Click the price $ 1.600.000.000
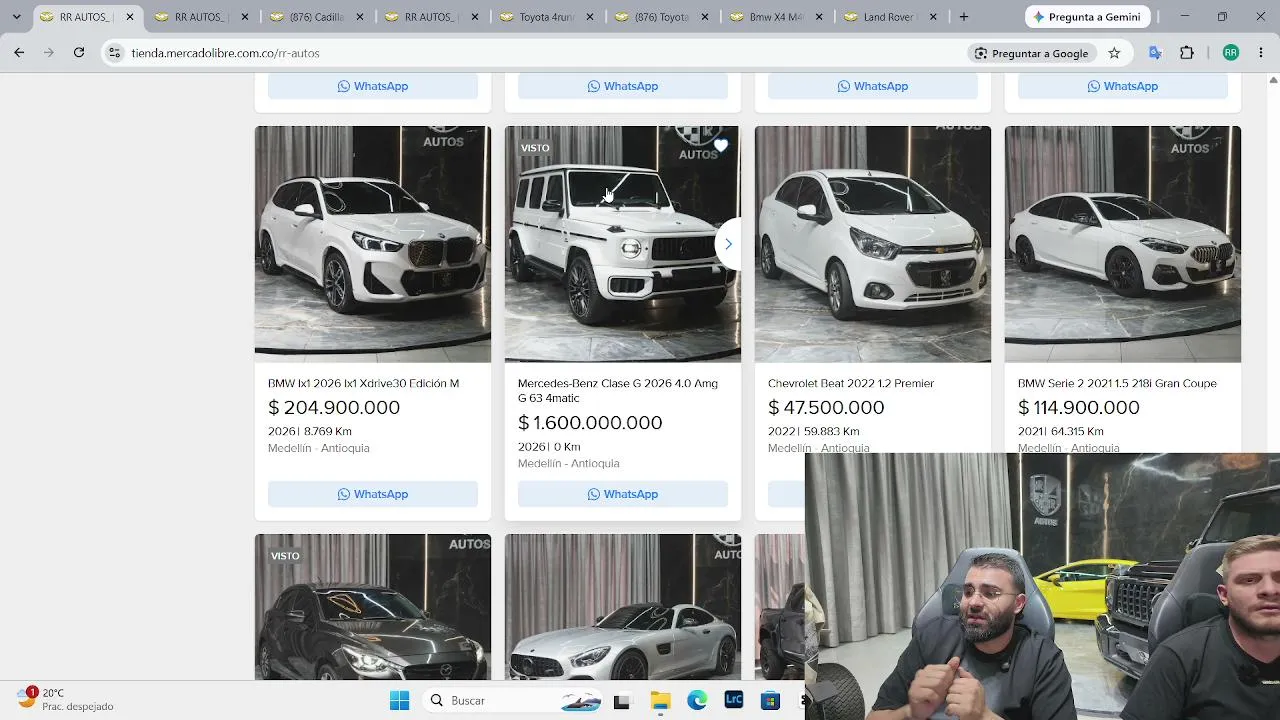The image size is (1280, 720). point(590,422)
